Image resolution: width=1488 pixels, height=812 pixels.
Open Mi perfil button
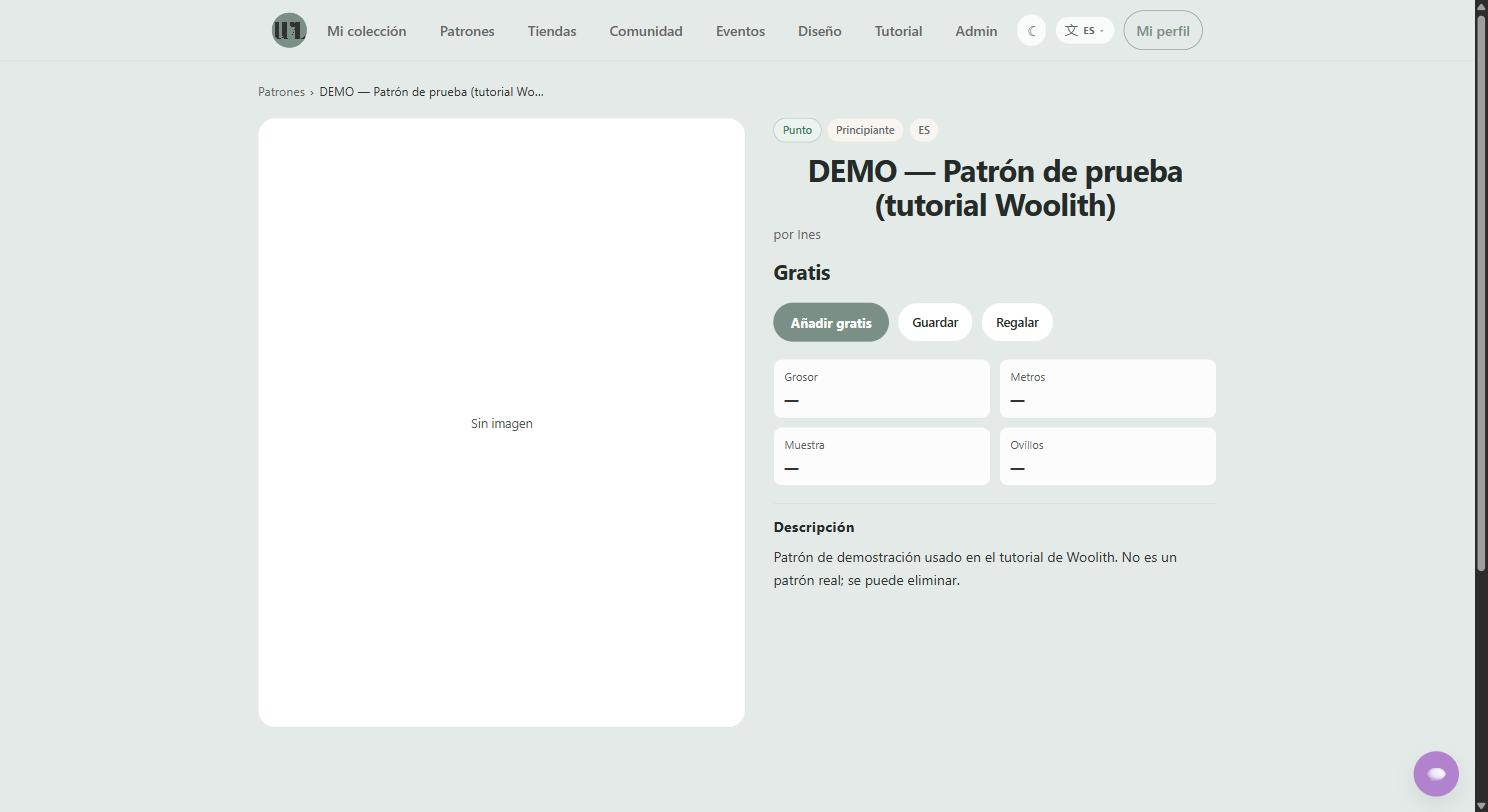coord(1162,31)
